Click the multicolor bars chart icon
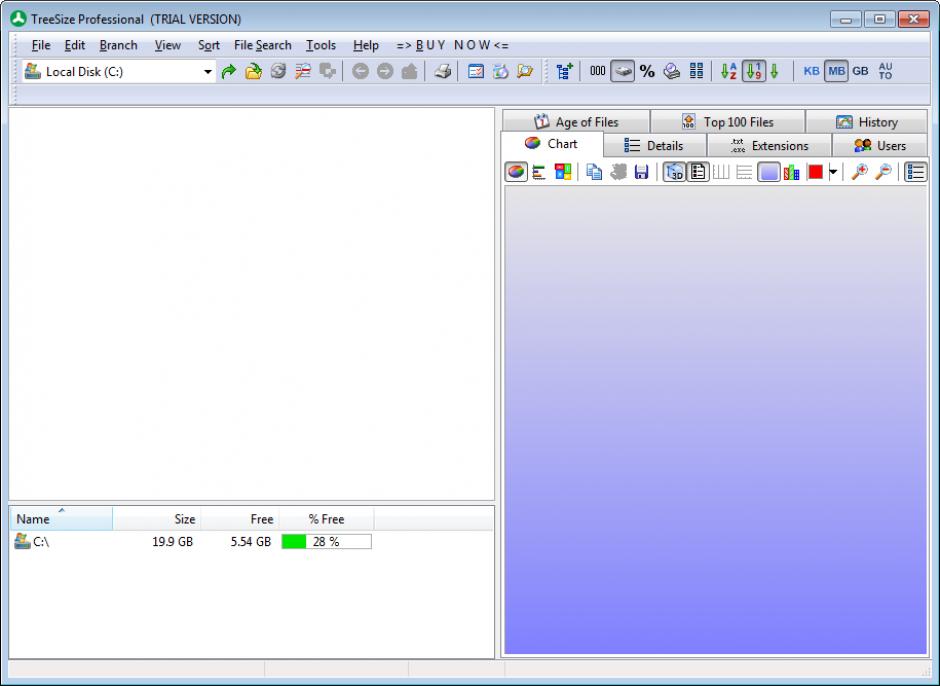 click(792, 172)
